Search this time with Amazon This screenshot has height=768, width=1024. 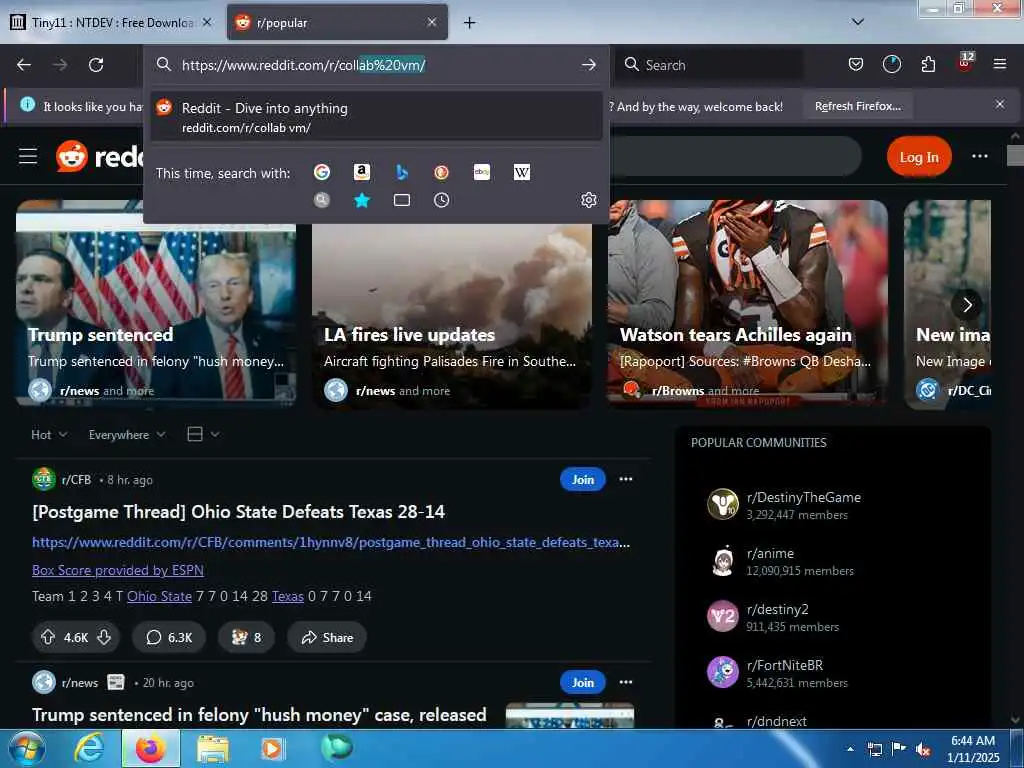coord(362,172)
